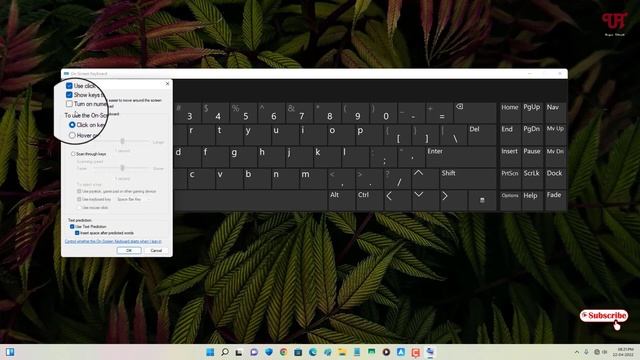Toggle the Use click sound checkbox
Viewport: 640px width, 360px height.
69,86
